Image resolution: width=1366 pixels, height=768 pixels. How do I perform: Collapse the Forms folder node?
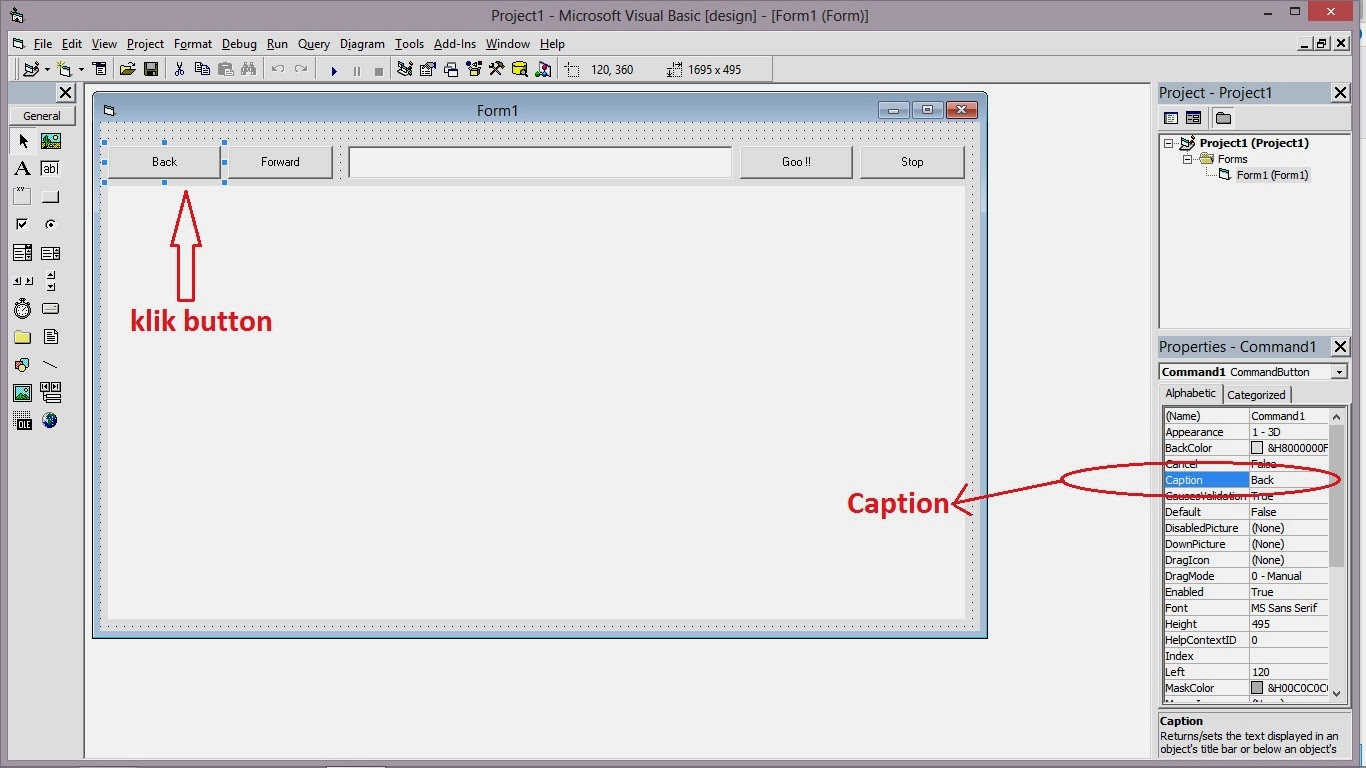(x=1187, y=159)
